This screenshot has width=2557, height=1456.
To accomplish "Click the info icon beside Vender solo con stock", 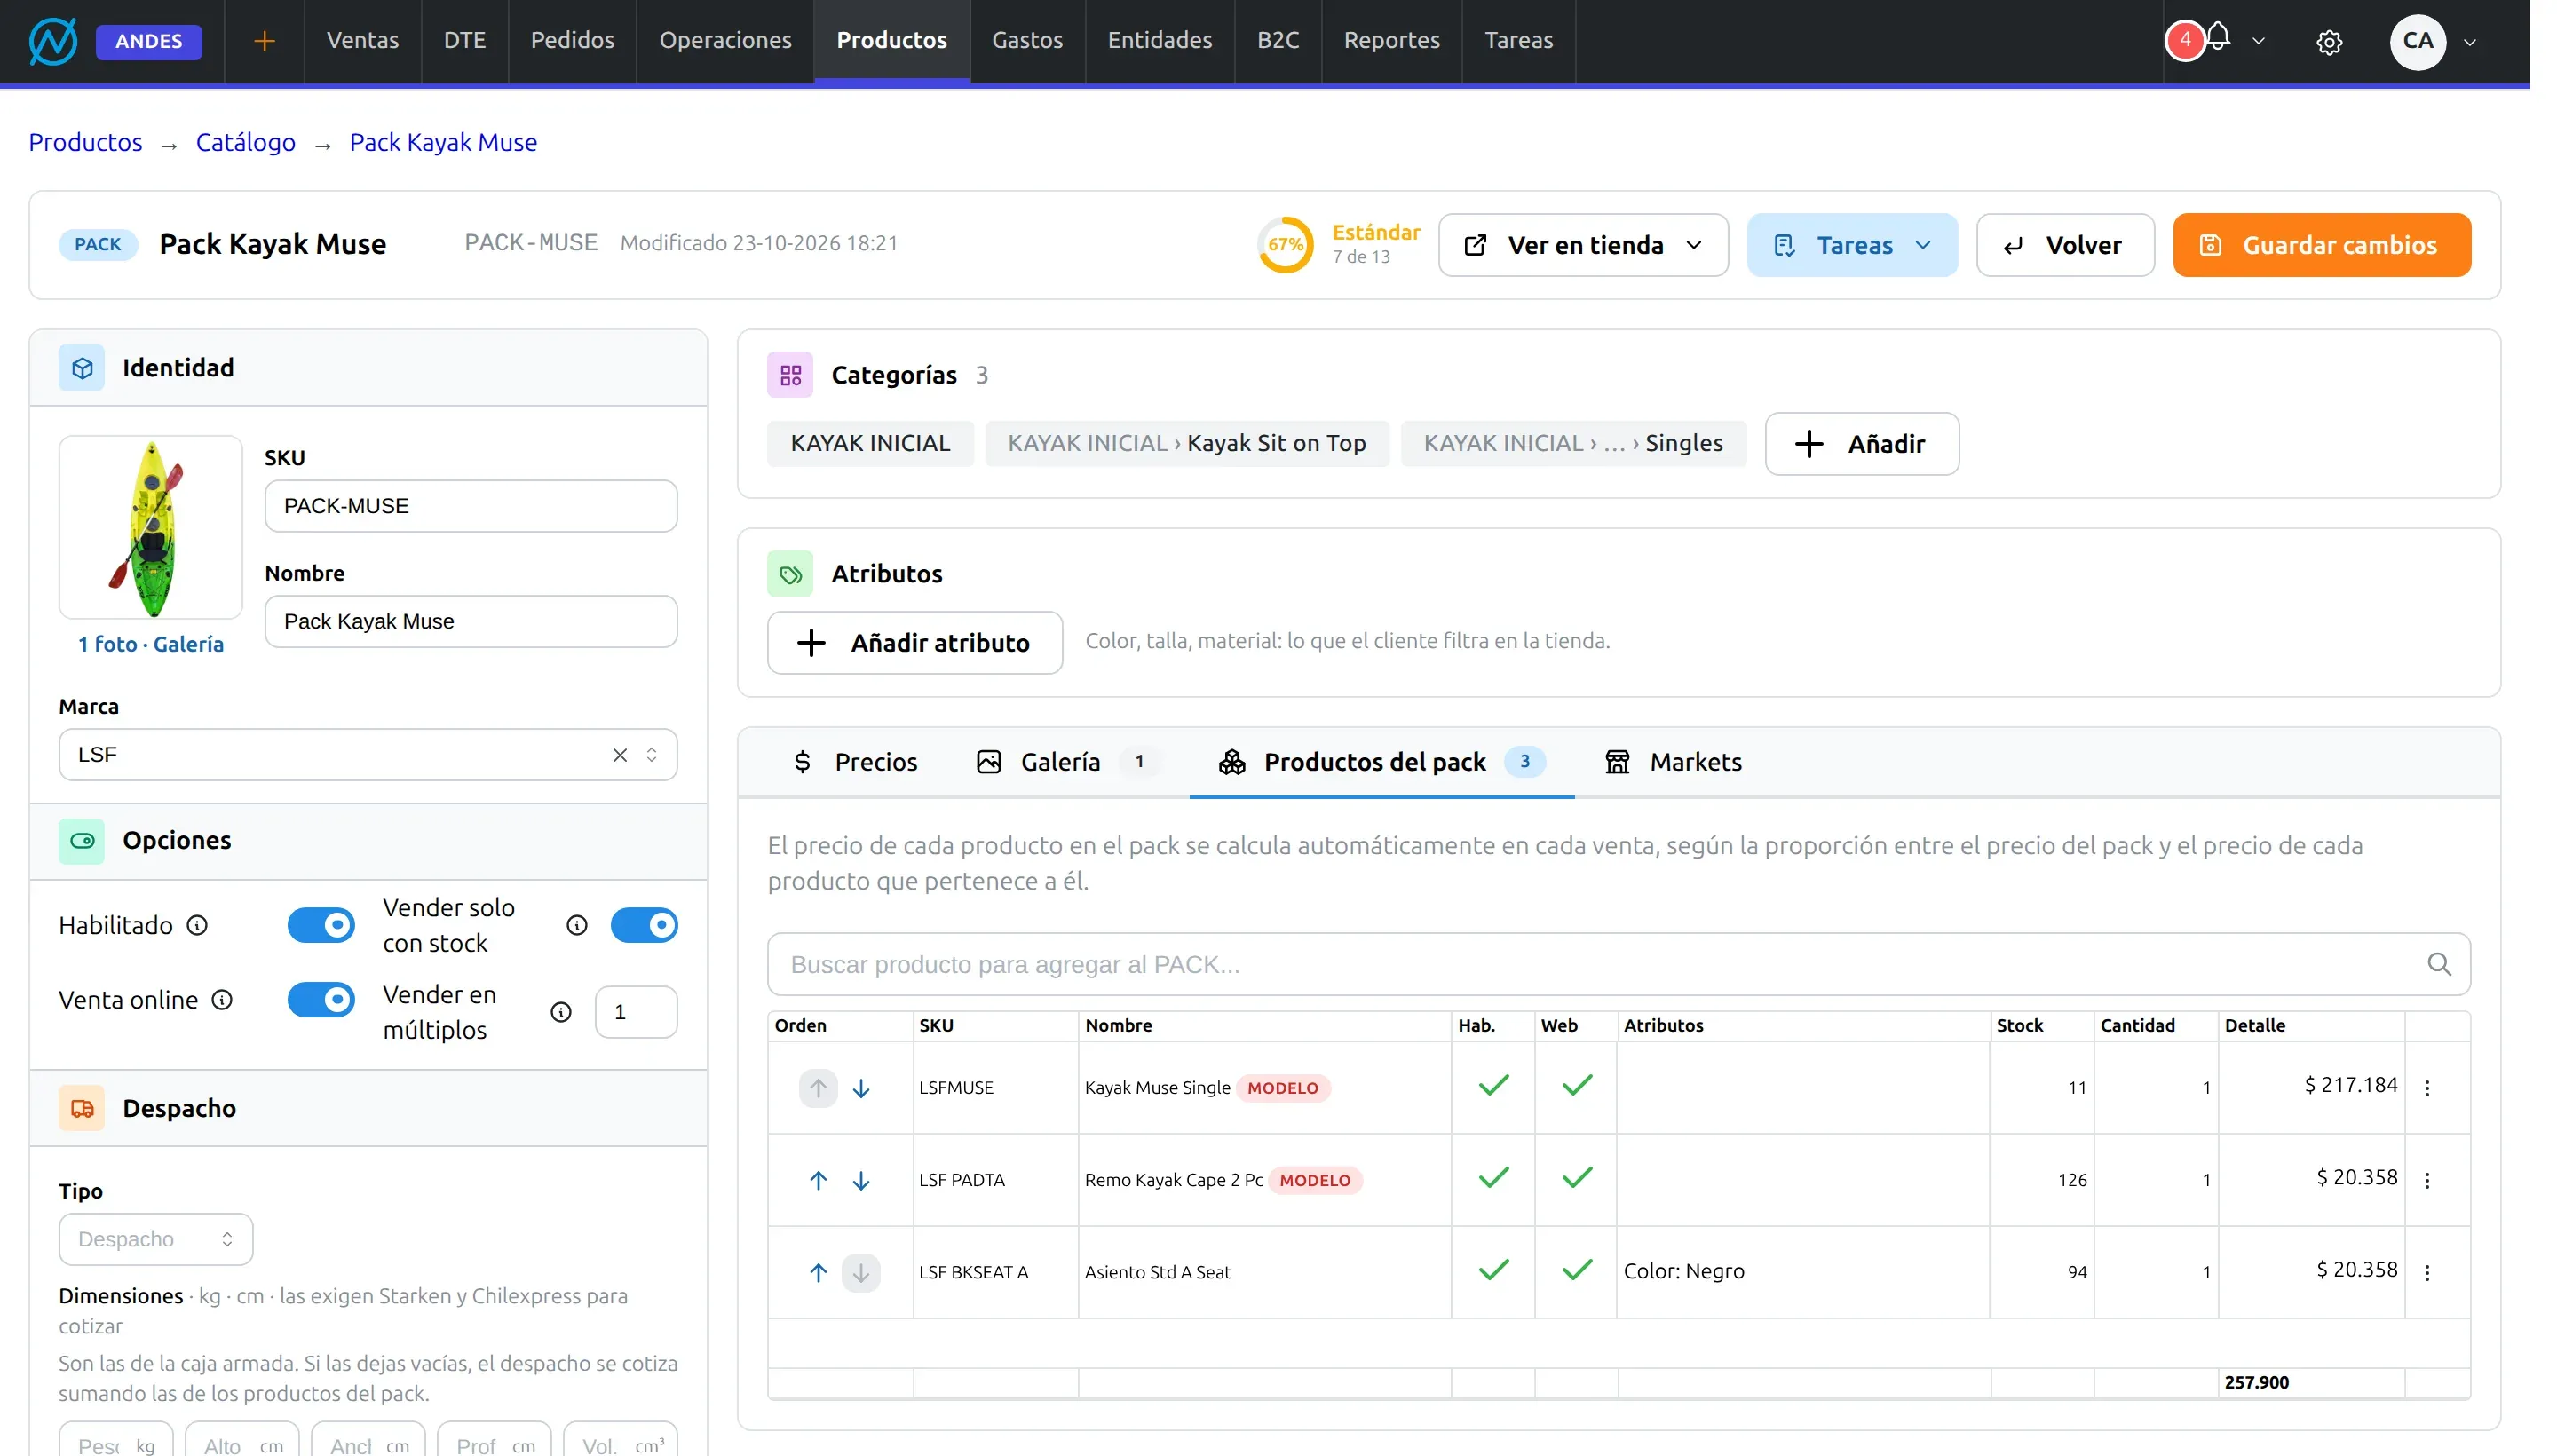I will tap(576, 925).
